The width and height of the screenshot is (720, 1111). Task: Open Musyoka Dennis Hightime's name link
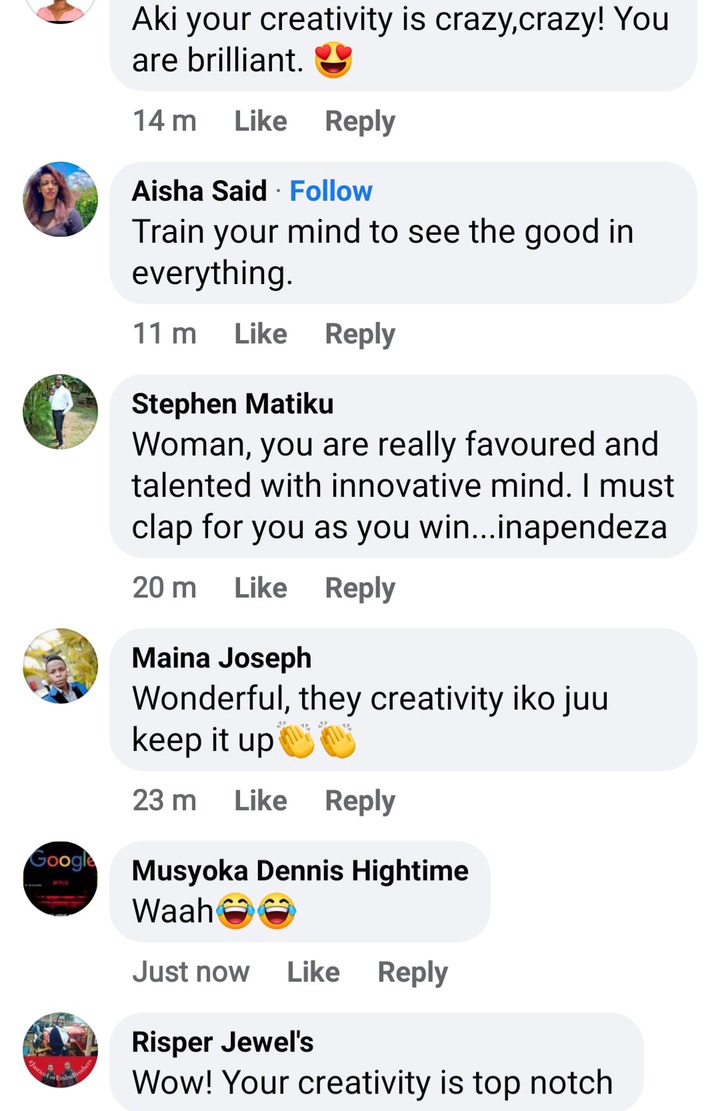coord(300,871)
